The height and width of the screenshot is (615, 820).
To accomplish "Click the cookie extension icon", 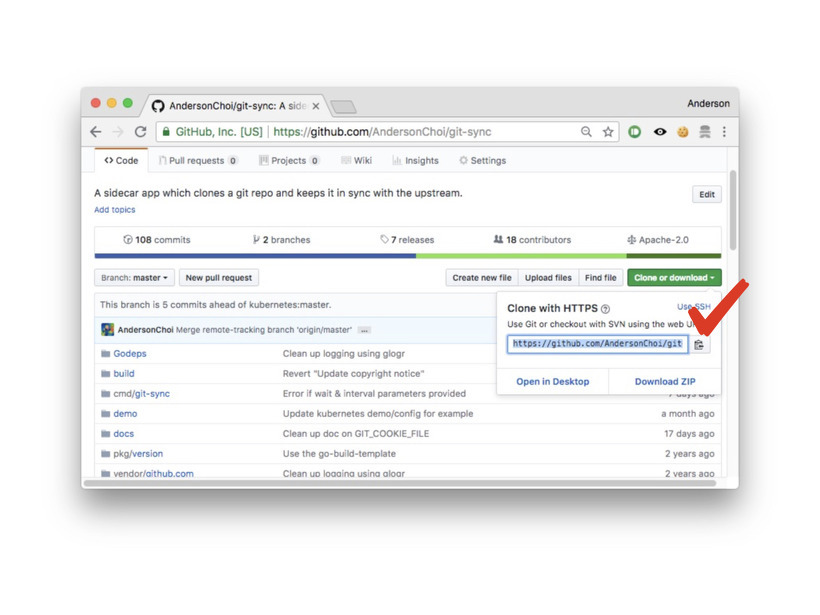I will point(682,132).
